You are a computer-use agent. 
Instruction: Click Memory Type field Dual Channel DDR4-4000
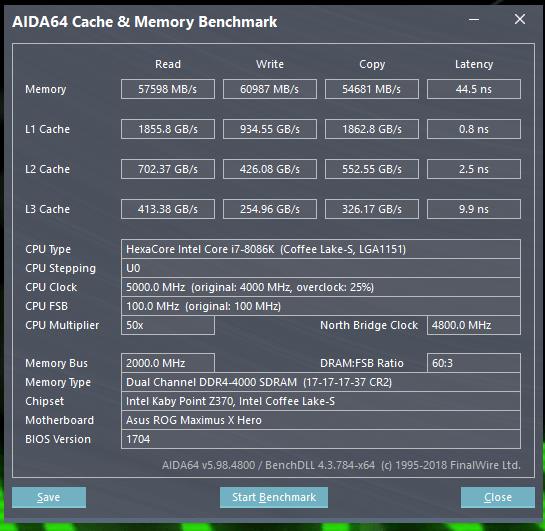[321, 382]
